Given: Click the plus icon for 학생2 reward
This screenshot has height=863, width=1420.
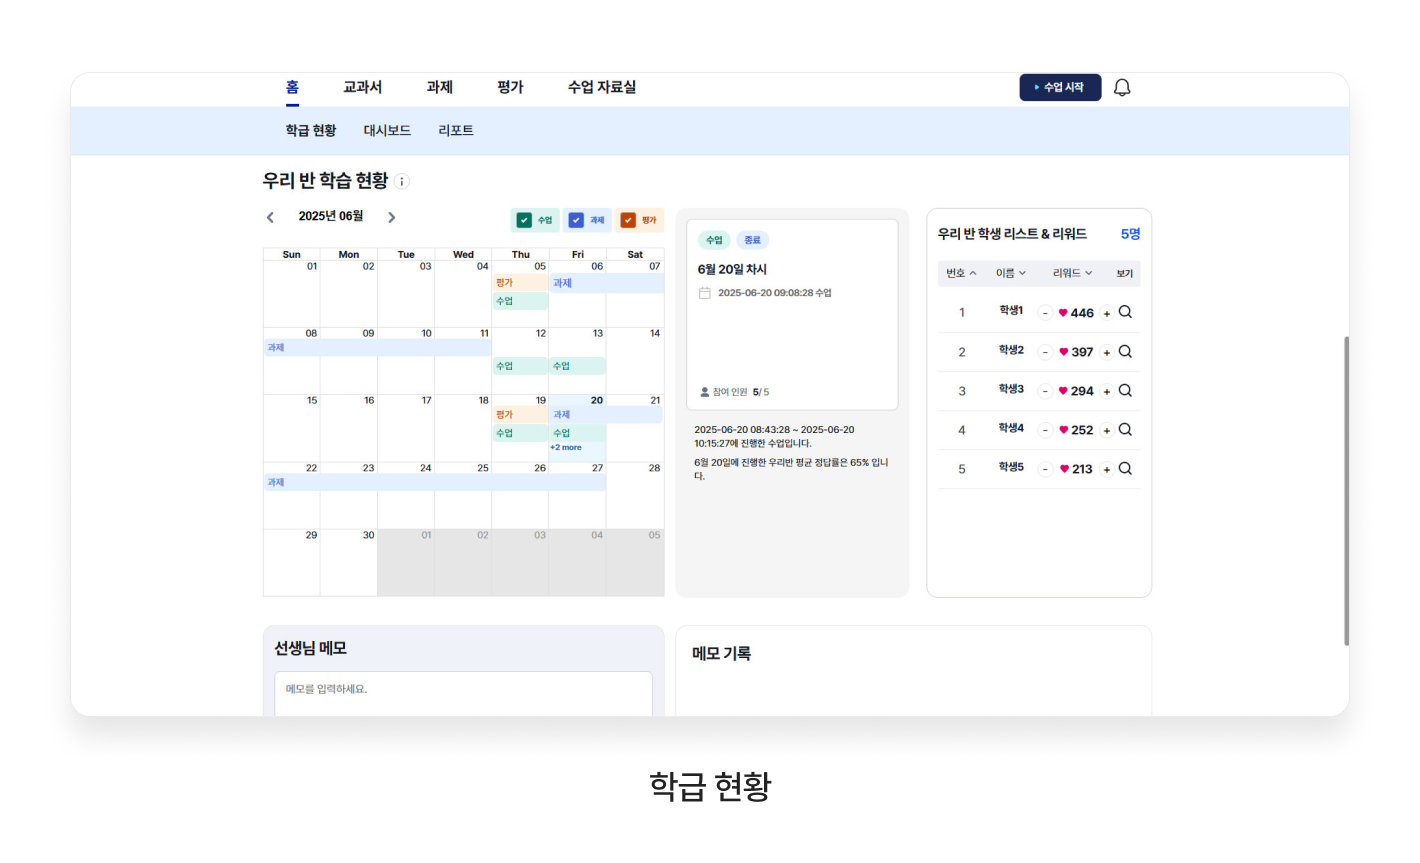Looking at the screenshot, I should click(x=1106, y=352).
